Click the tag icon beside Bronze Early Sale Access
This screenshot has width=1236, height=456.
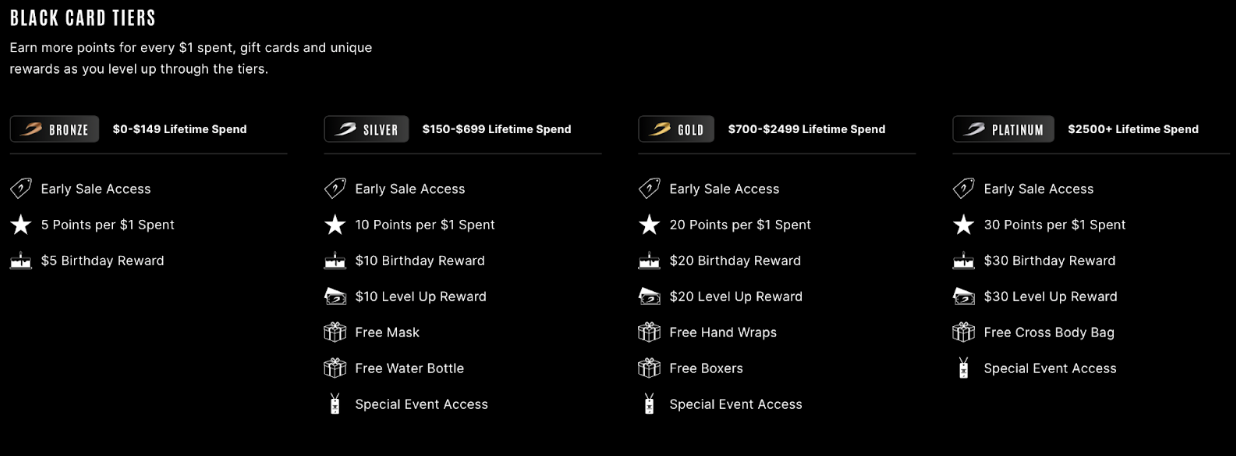pyautogui.click(x=21, y=189)
